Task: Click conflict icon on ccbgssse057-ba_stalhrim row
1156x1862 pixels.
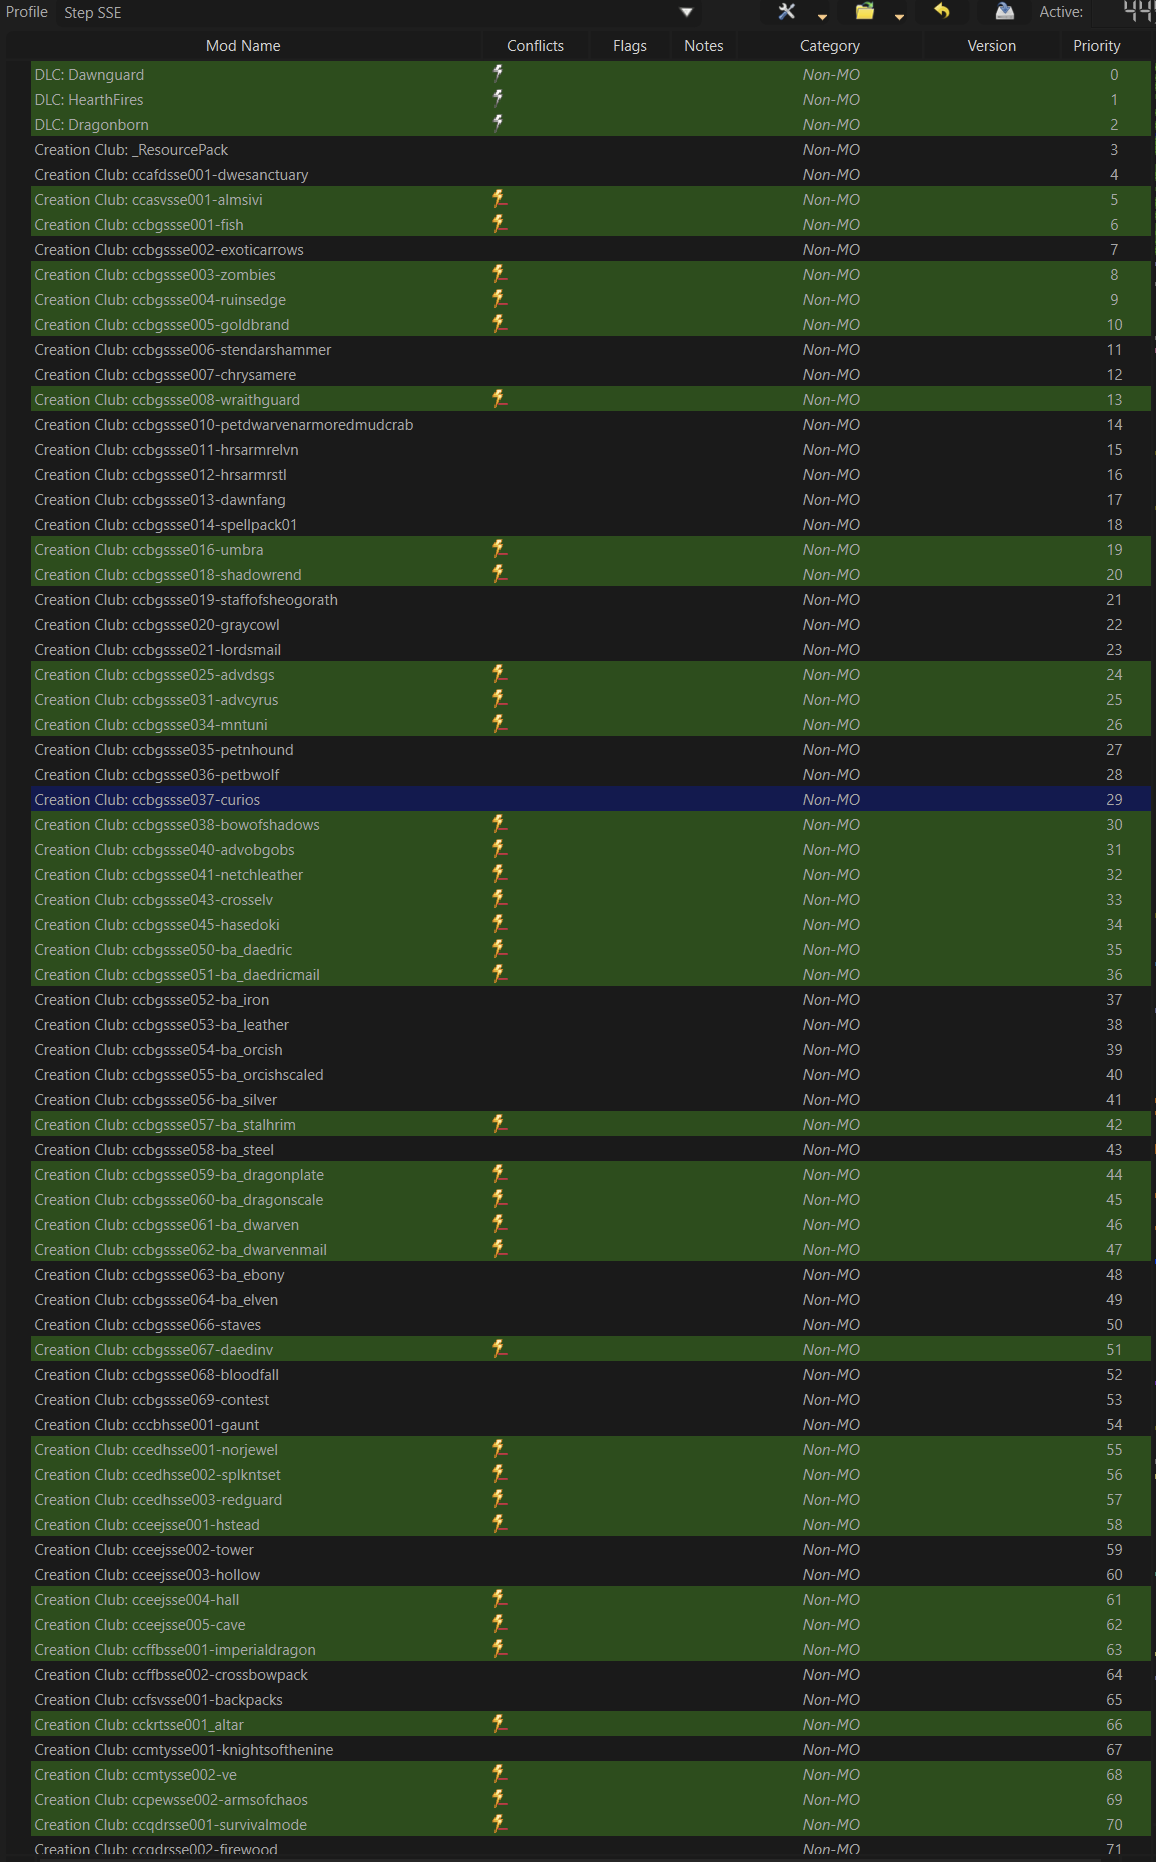Action: tap(499, 1124)
